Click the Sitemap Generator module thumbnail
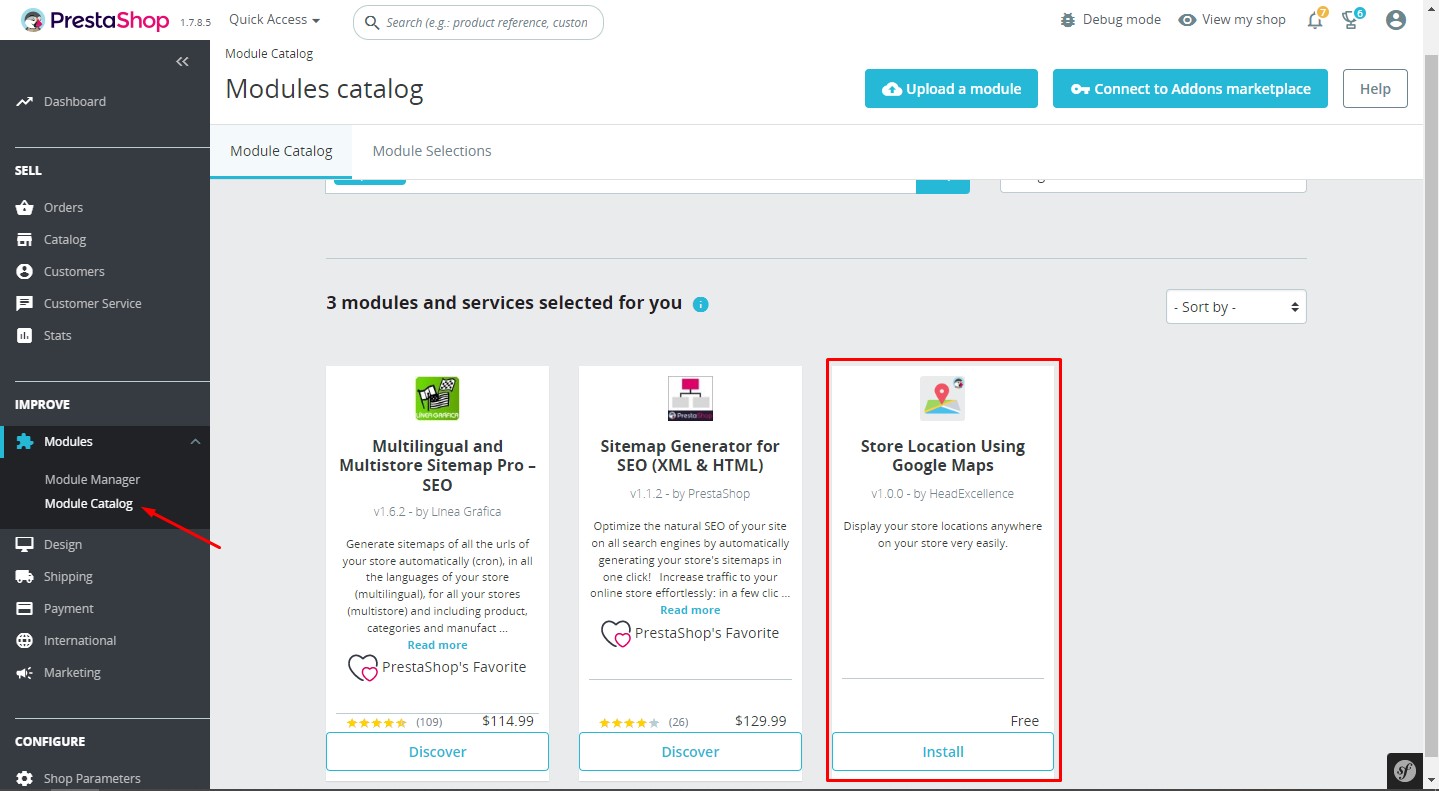 click(690, 398)
